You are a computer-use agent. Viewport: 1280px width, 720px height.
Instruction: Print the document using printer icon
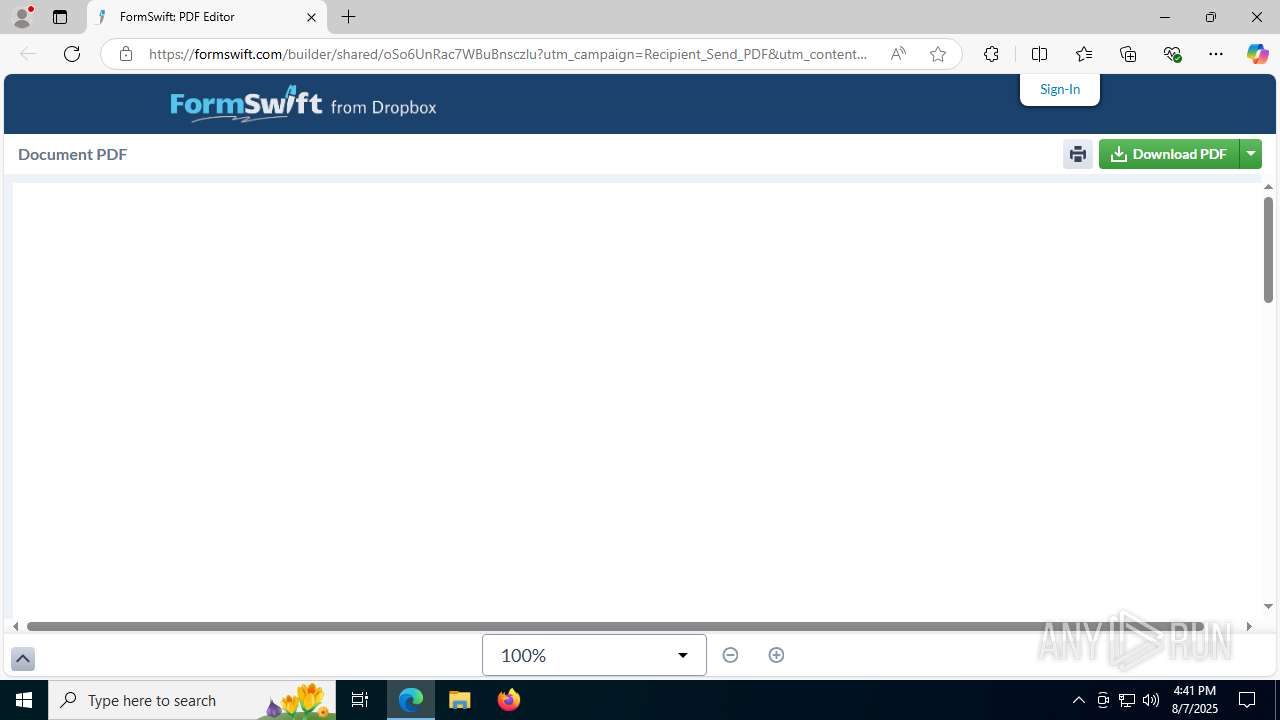1077,154
